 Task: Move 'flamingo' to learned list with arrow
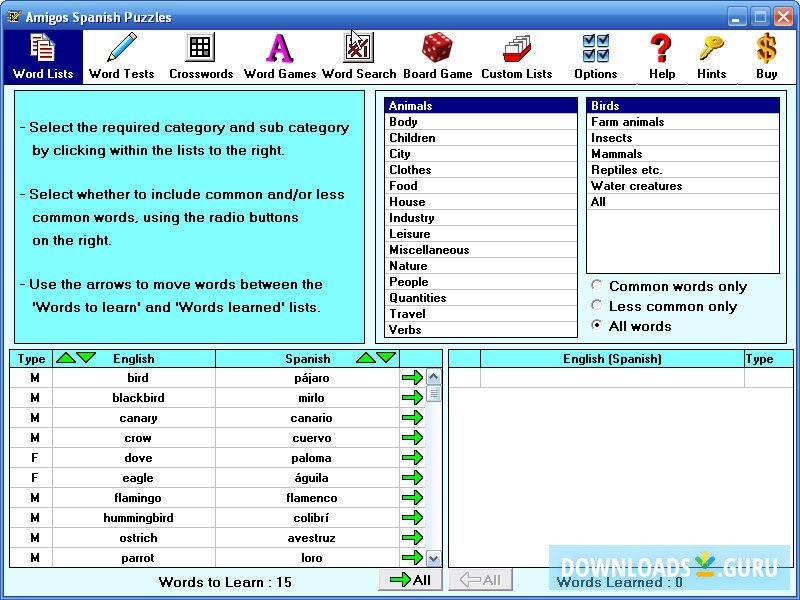[x=412, y=497]
